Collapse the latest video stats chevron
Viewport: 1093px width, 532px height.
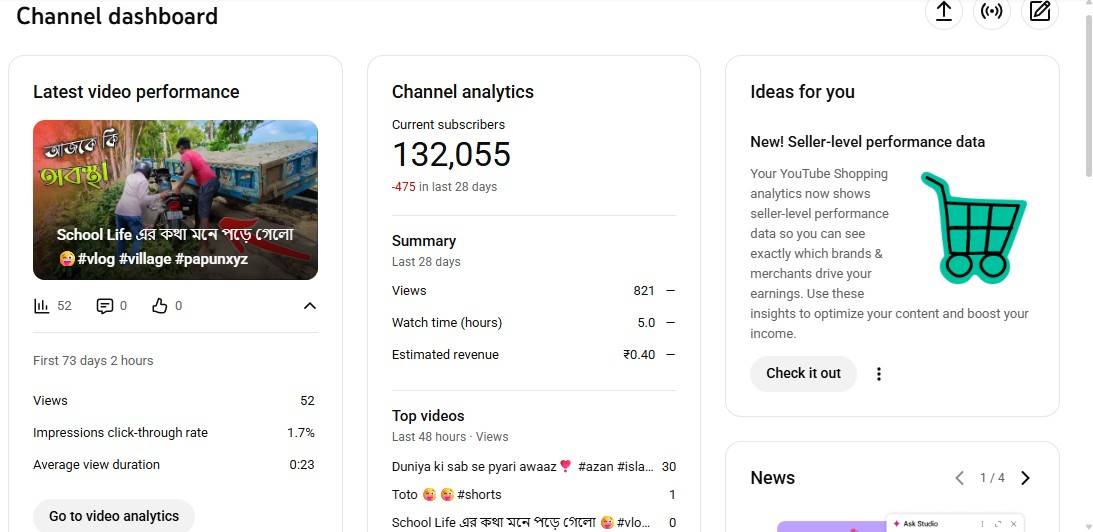[310, 306]
